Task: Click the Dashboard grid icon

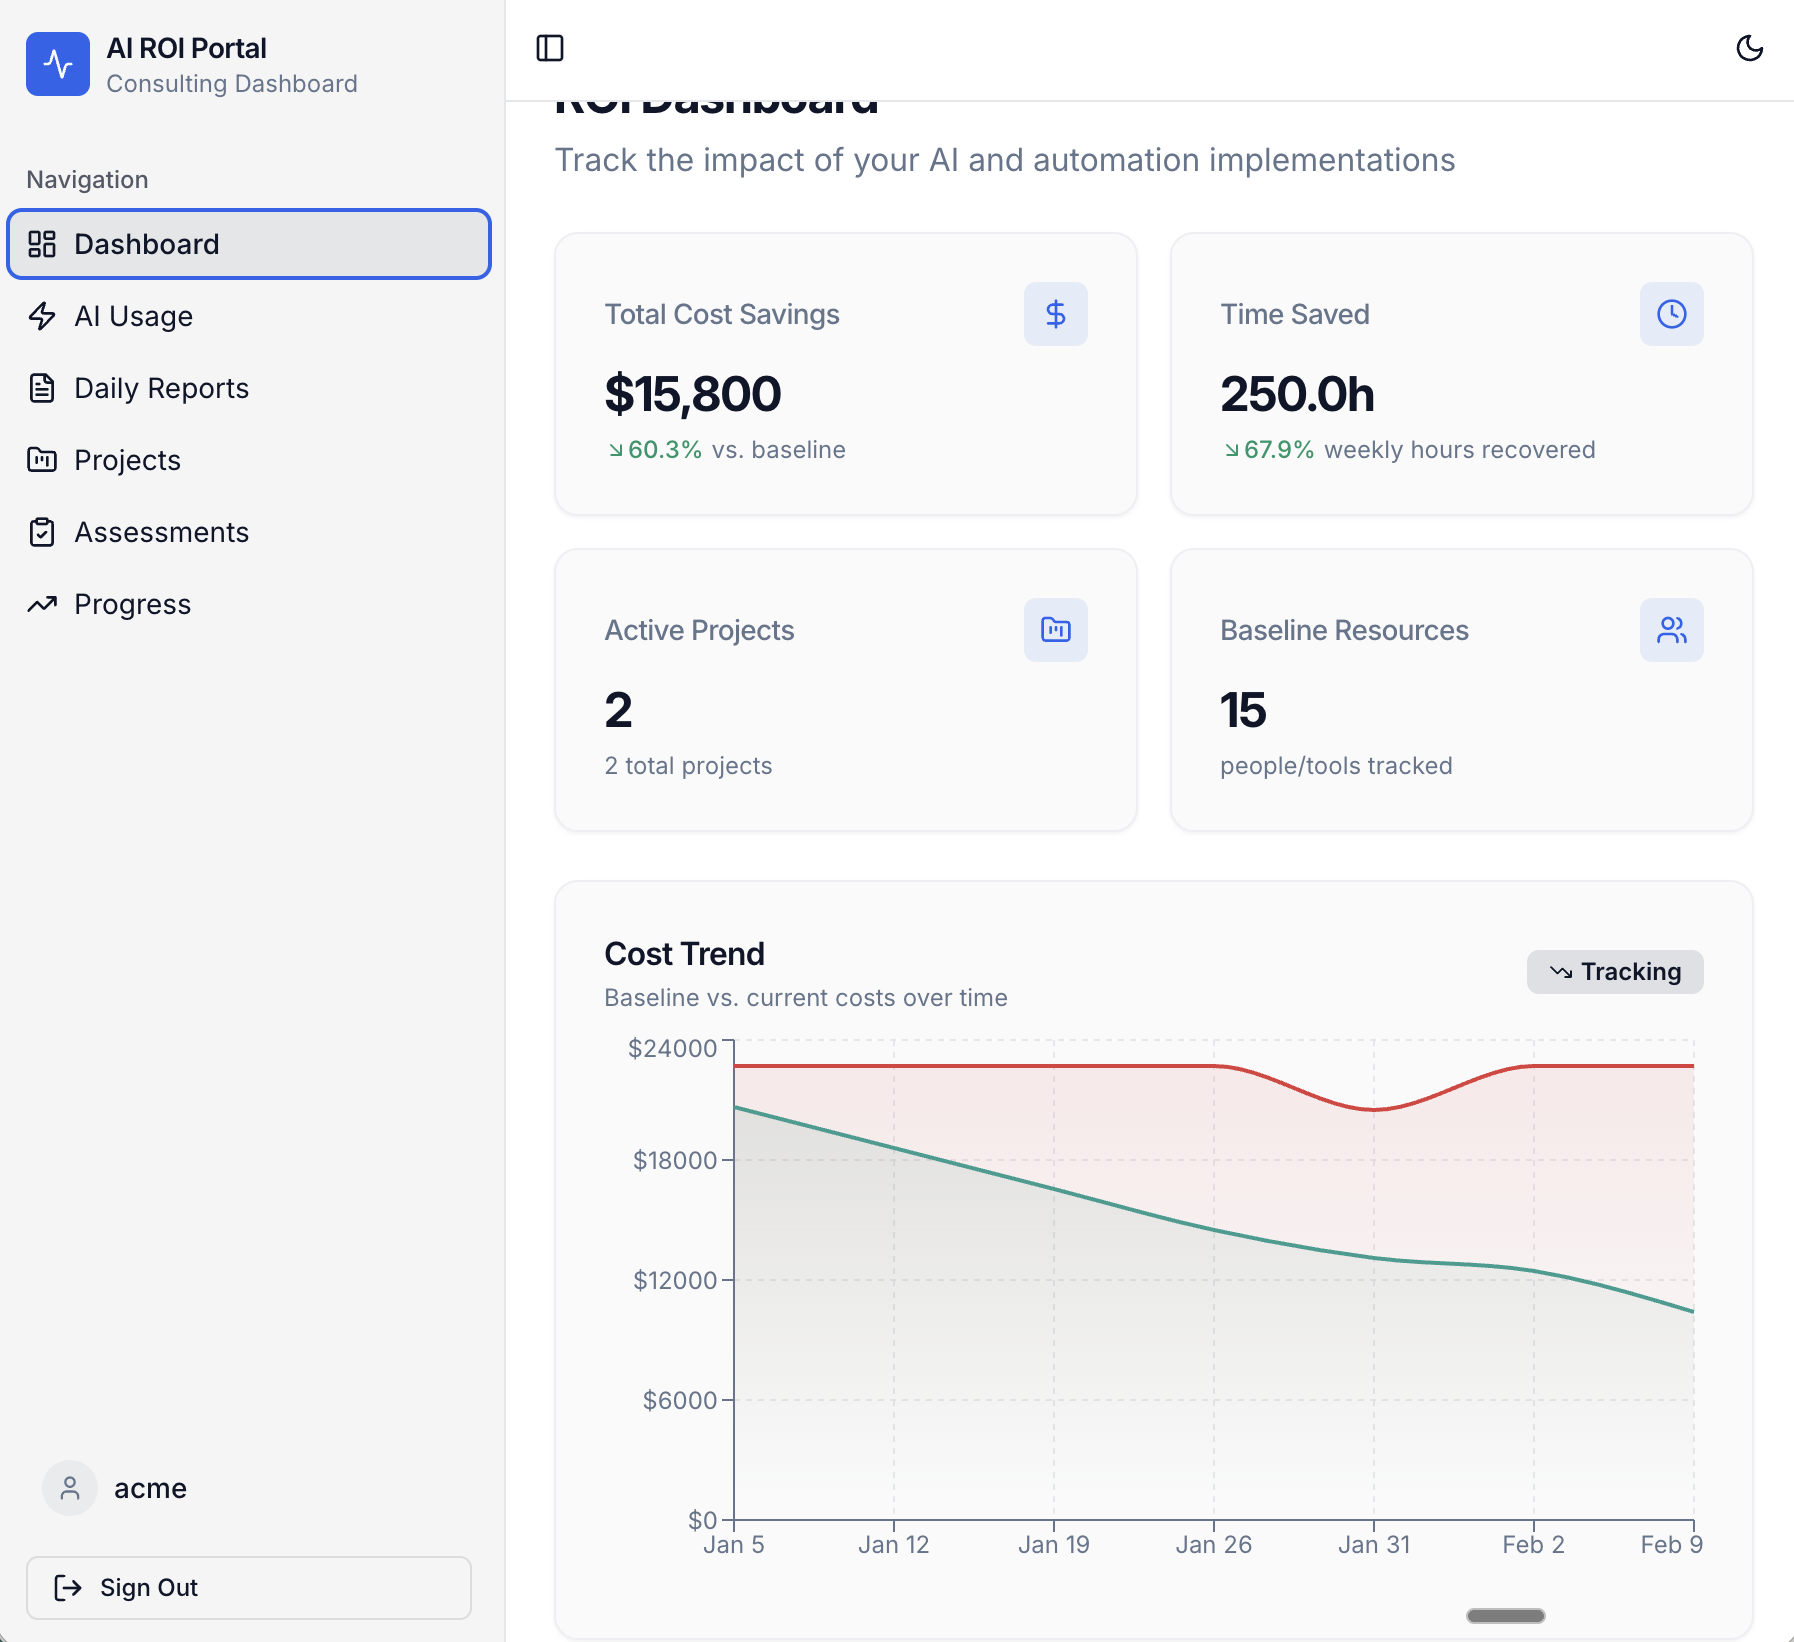Action: 42,244
